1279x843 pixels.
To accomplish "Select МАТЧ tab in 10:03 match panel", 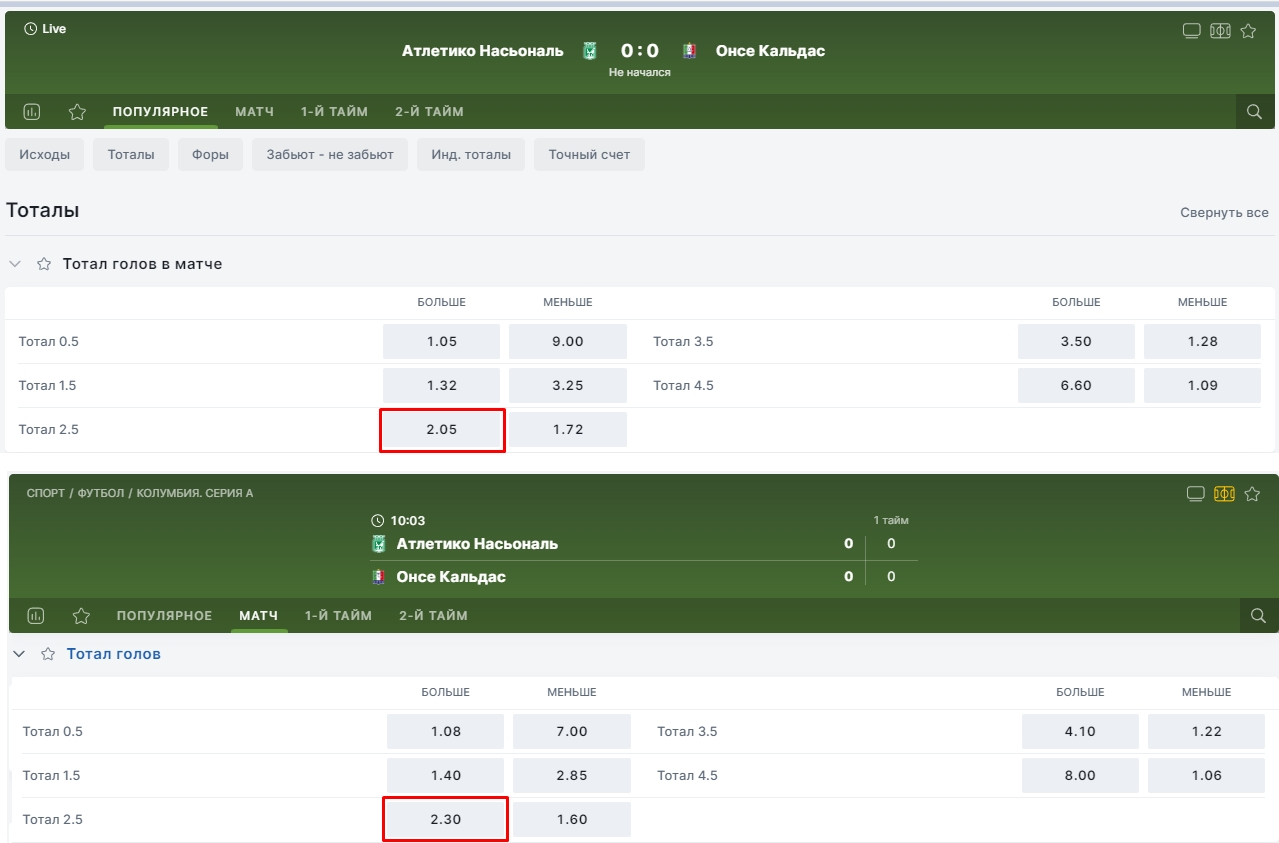I will [258, 615].
